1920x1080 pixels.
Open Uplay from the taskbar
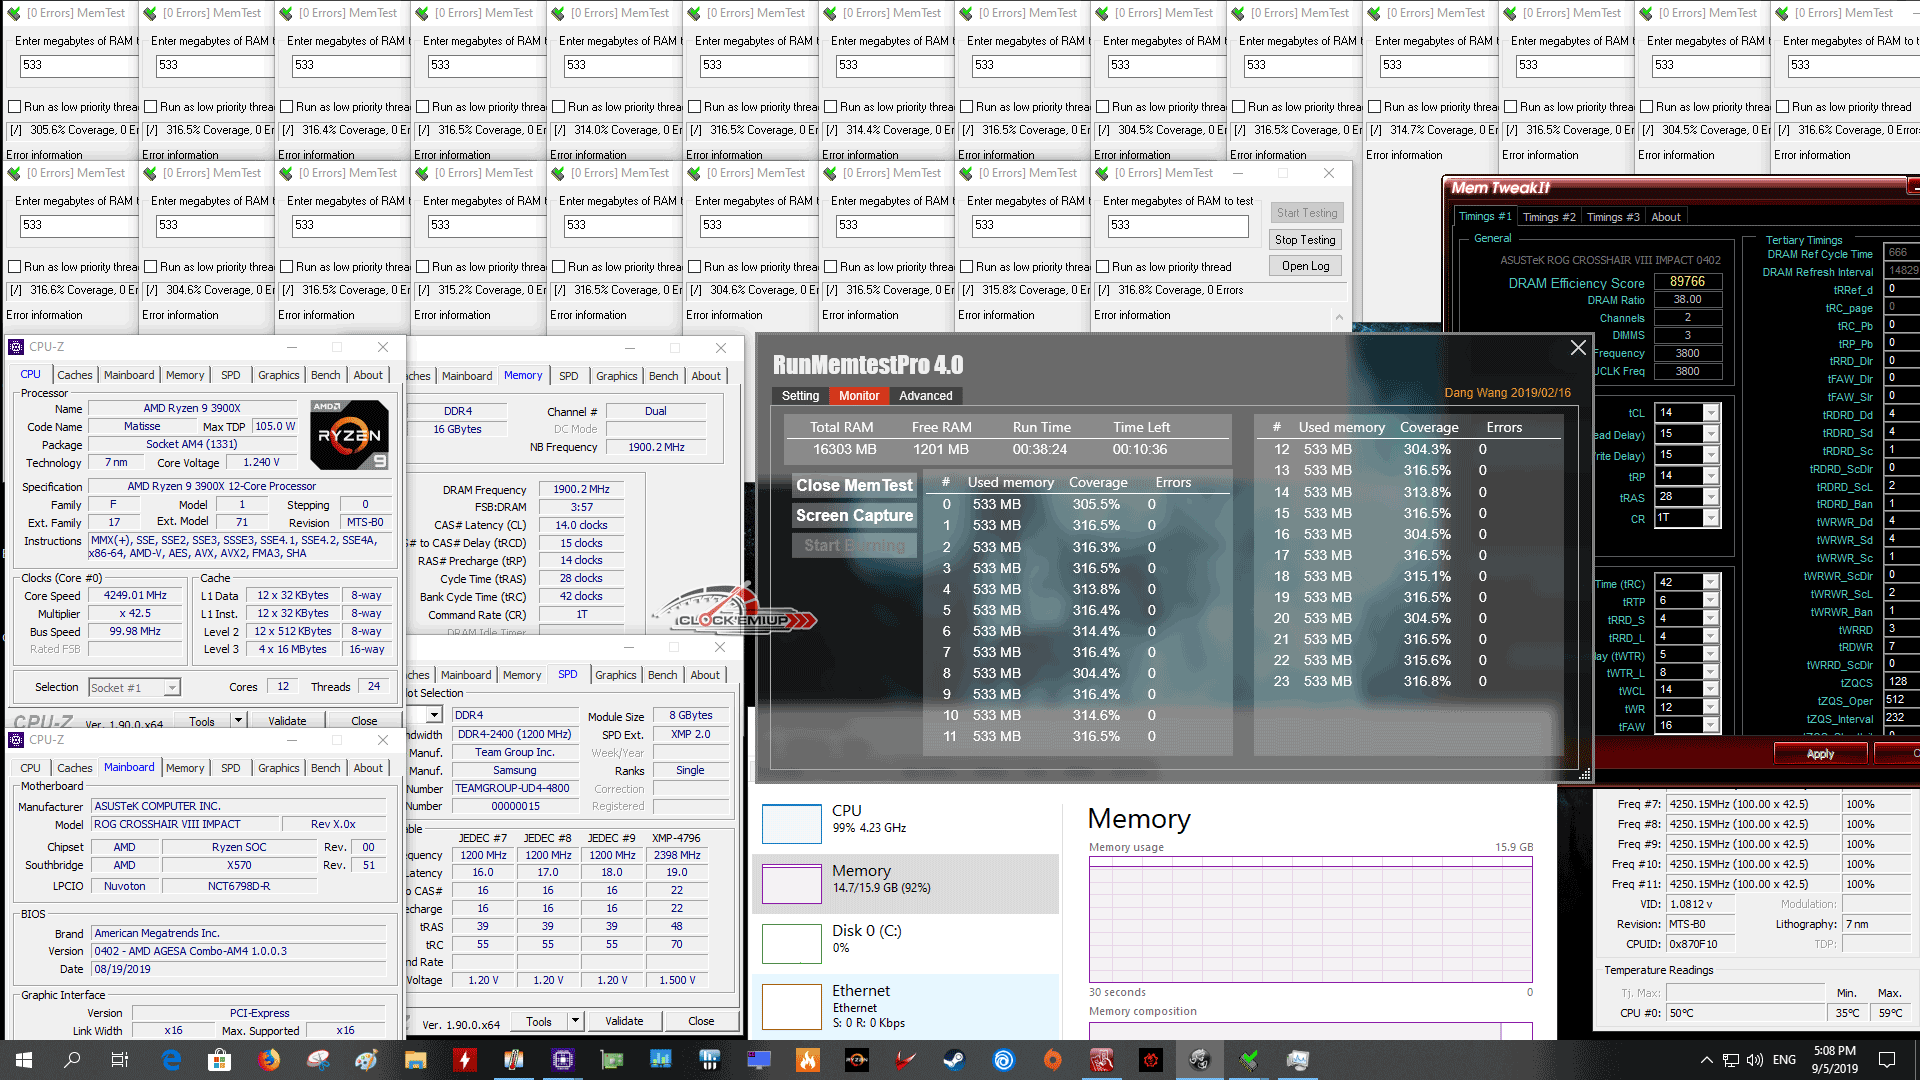1004,1060
